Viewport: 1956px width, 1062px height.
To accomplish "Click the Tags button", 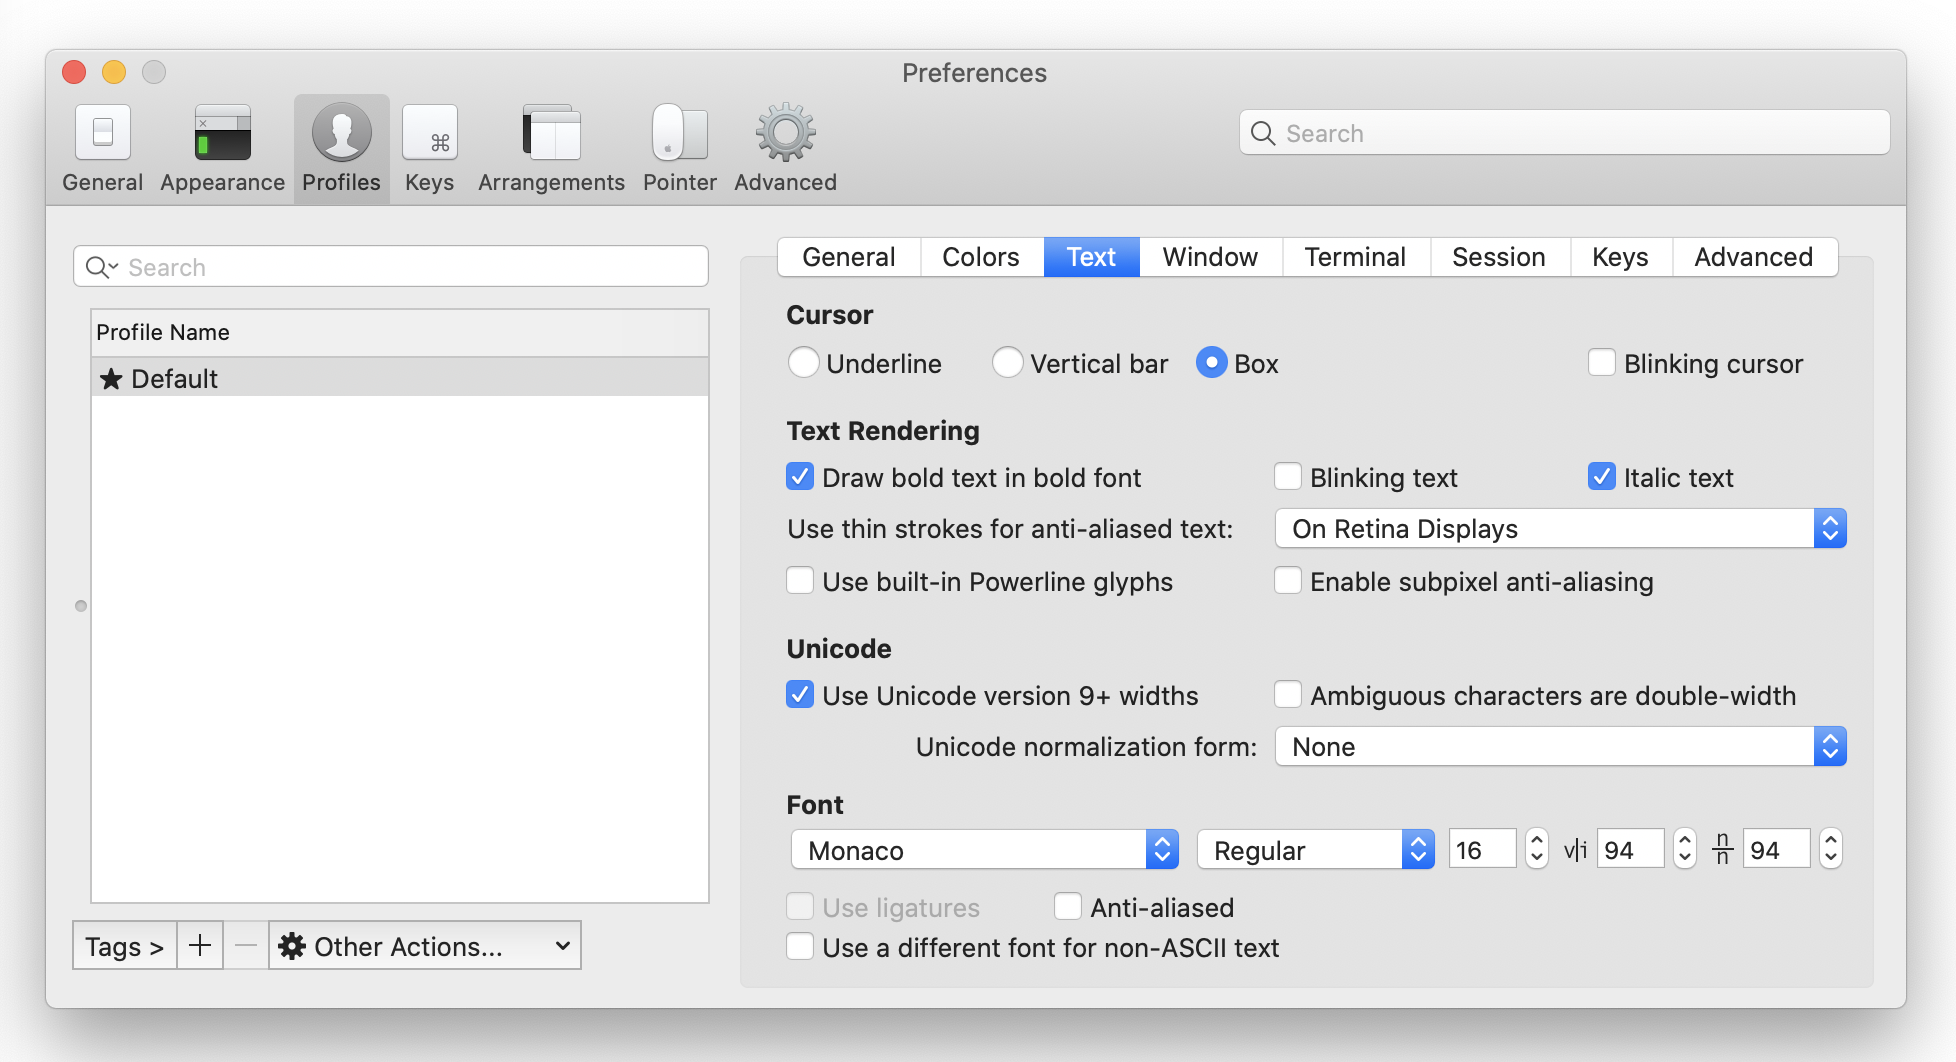I will 123,945.
